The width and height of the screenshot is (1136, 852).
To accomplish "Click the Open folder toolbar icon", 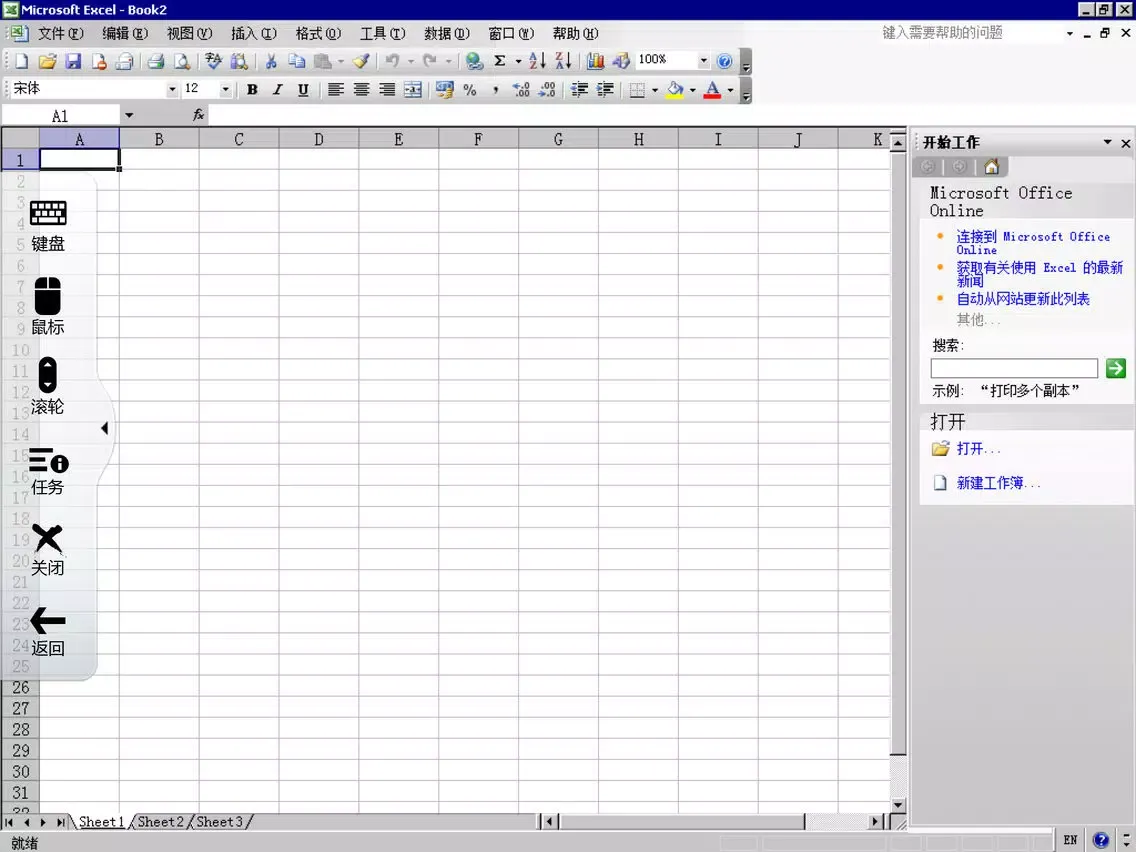I will click(48, 62).
